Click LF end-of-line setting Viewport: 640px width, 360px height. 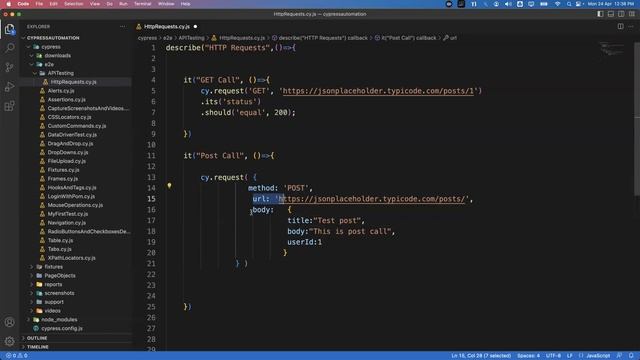tap(569, 356)
